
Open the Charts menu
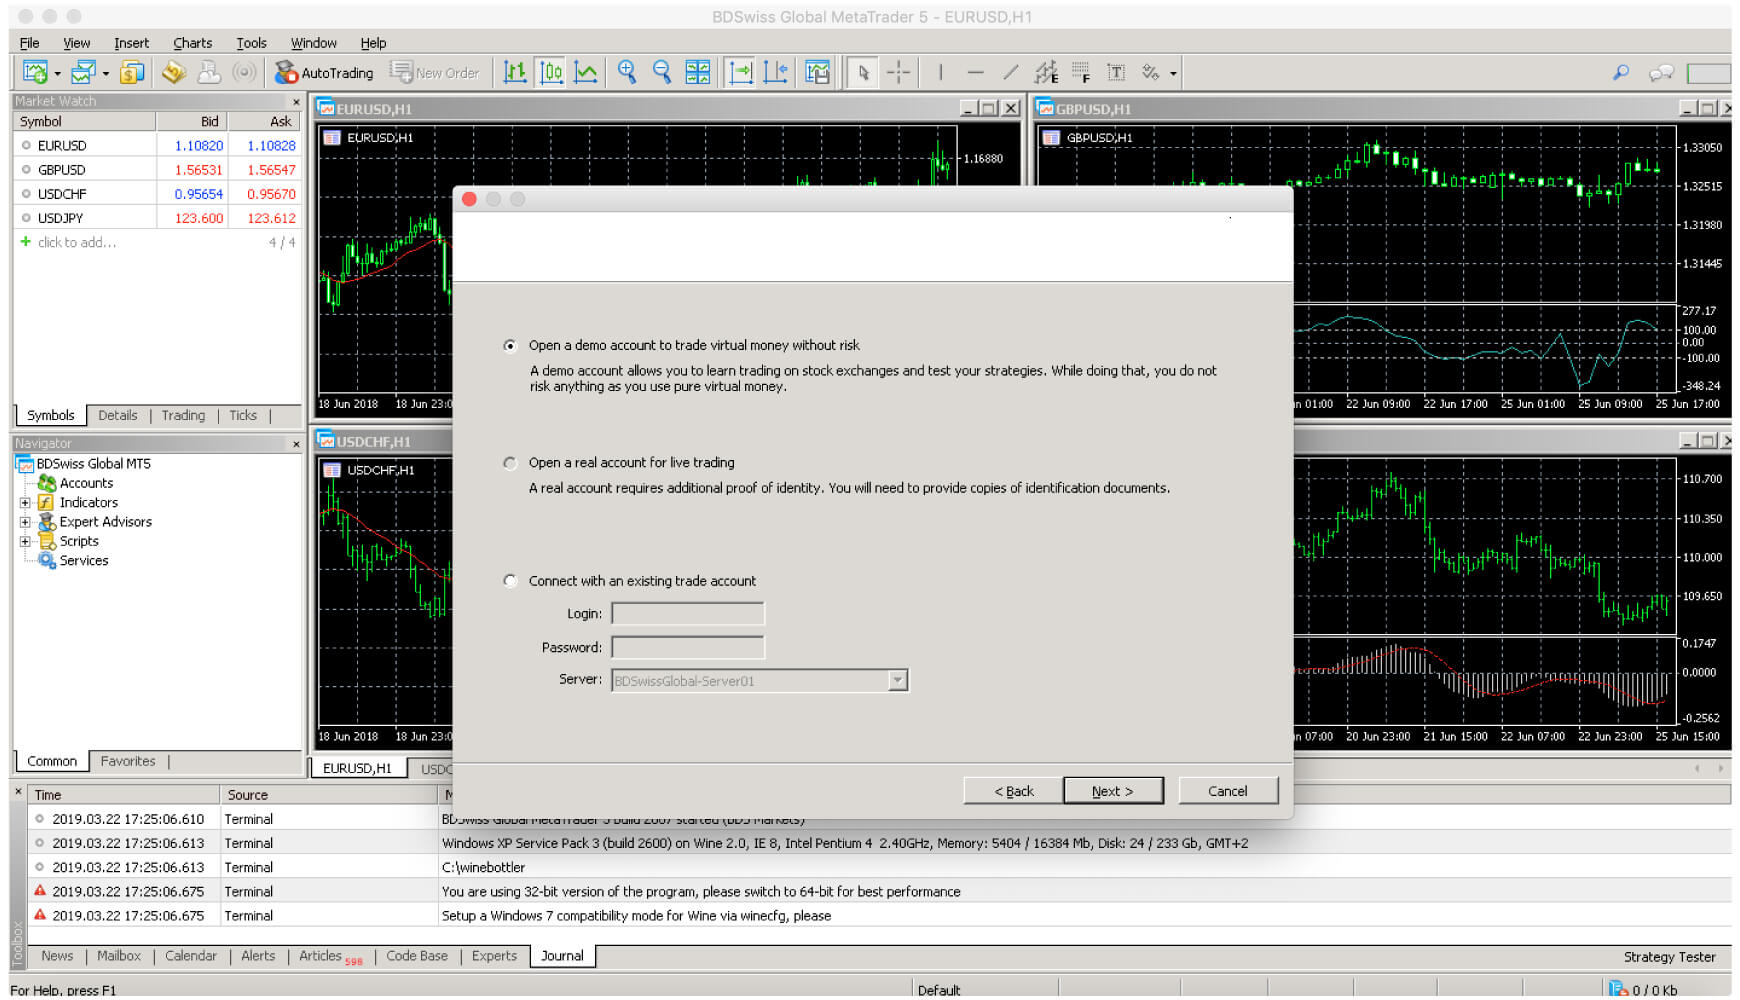(x=192, y=43)
